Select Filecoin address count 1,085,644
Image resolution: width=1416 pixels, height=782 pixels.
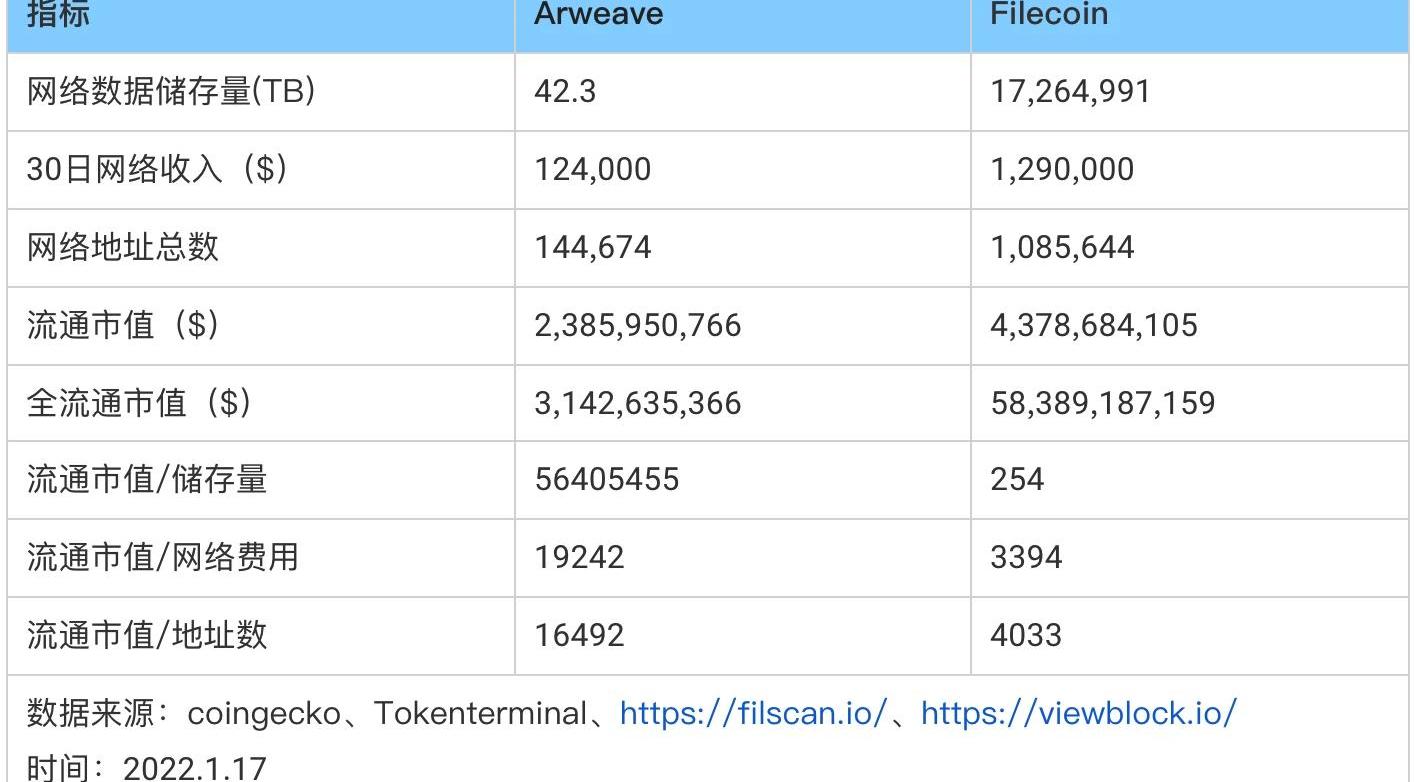[1062, 247]
